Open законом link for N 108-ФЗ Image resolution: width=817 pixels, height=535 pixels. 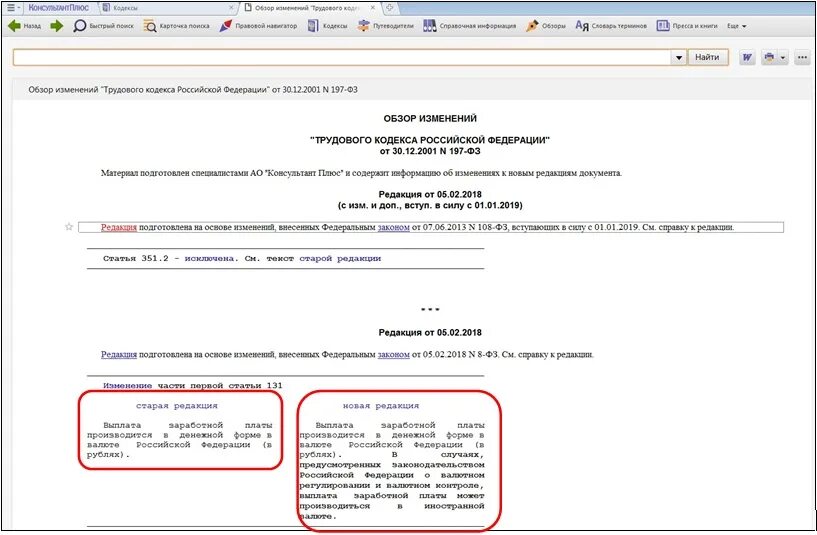click(x=393, y=227)
